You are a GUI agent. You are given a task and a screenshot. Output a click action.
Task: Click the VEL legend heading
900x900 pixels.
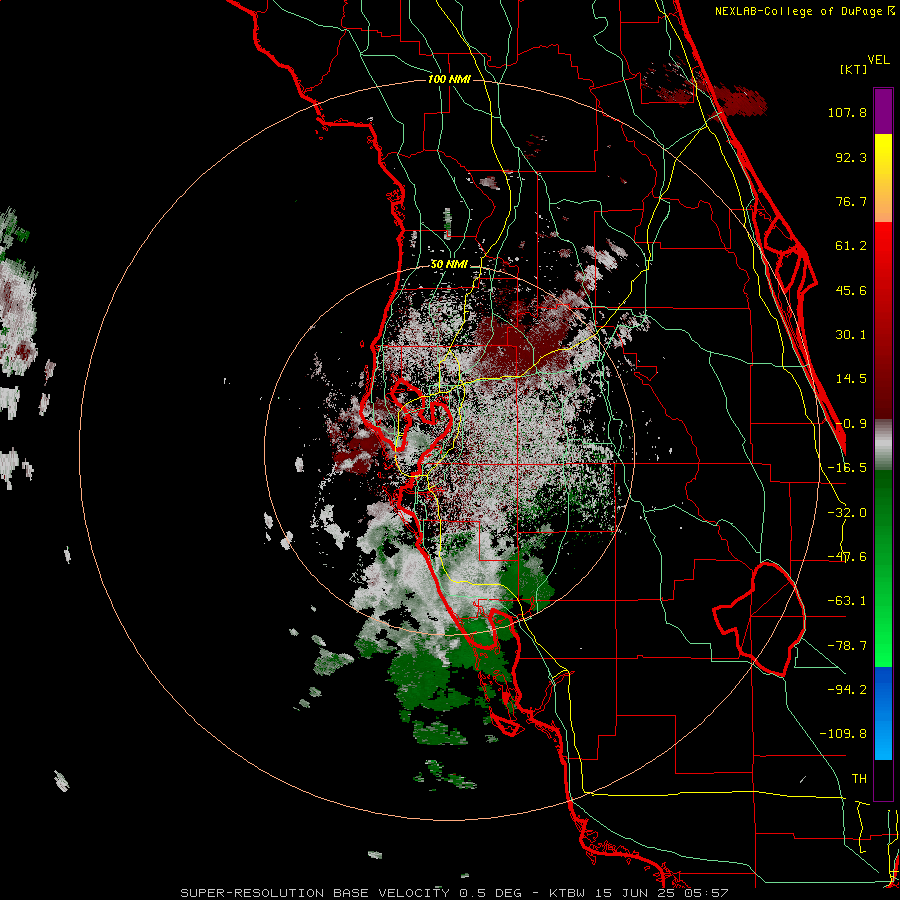click(x=878, y=60)
